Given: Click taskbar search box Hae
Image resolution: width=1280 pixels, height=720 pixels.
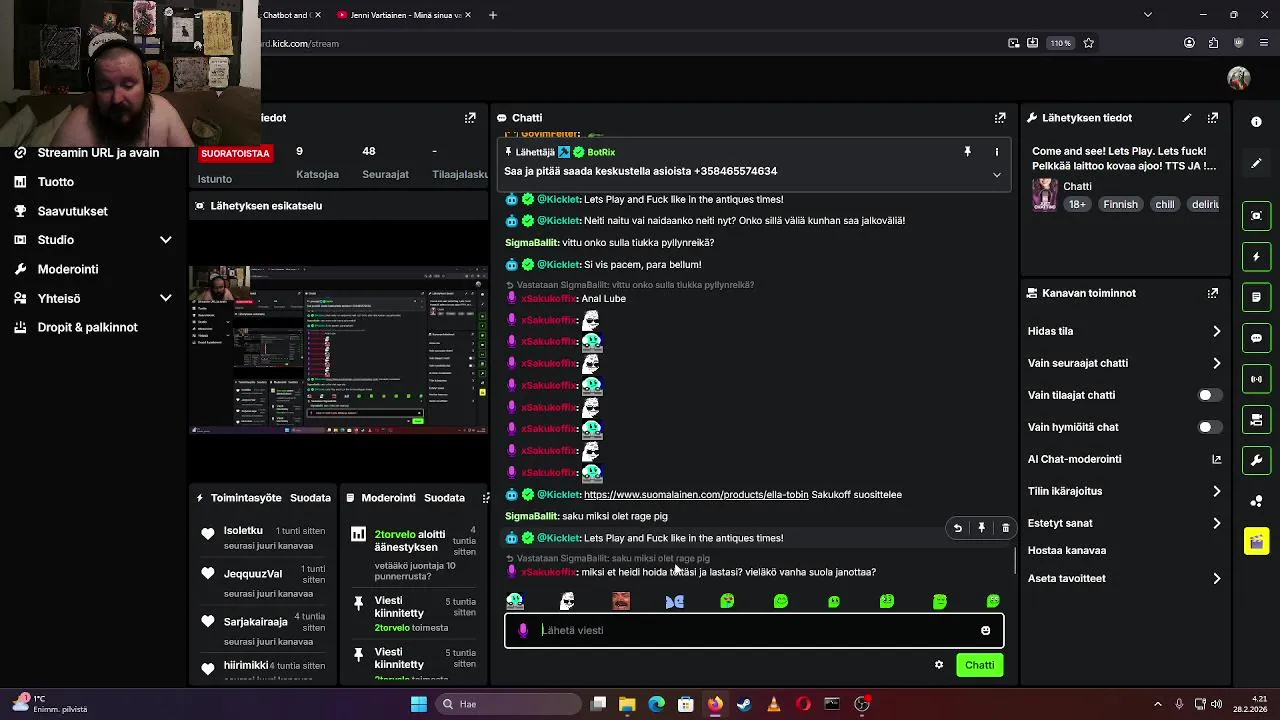Looking at the screenshot, I should click(506, 704).
